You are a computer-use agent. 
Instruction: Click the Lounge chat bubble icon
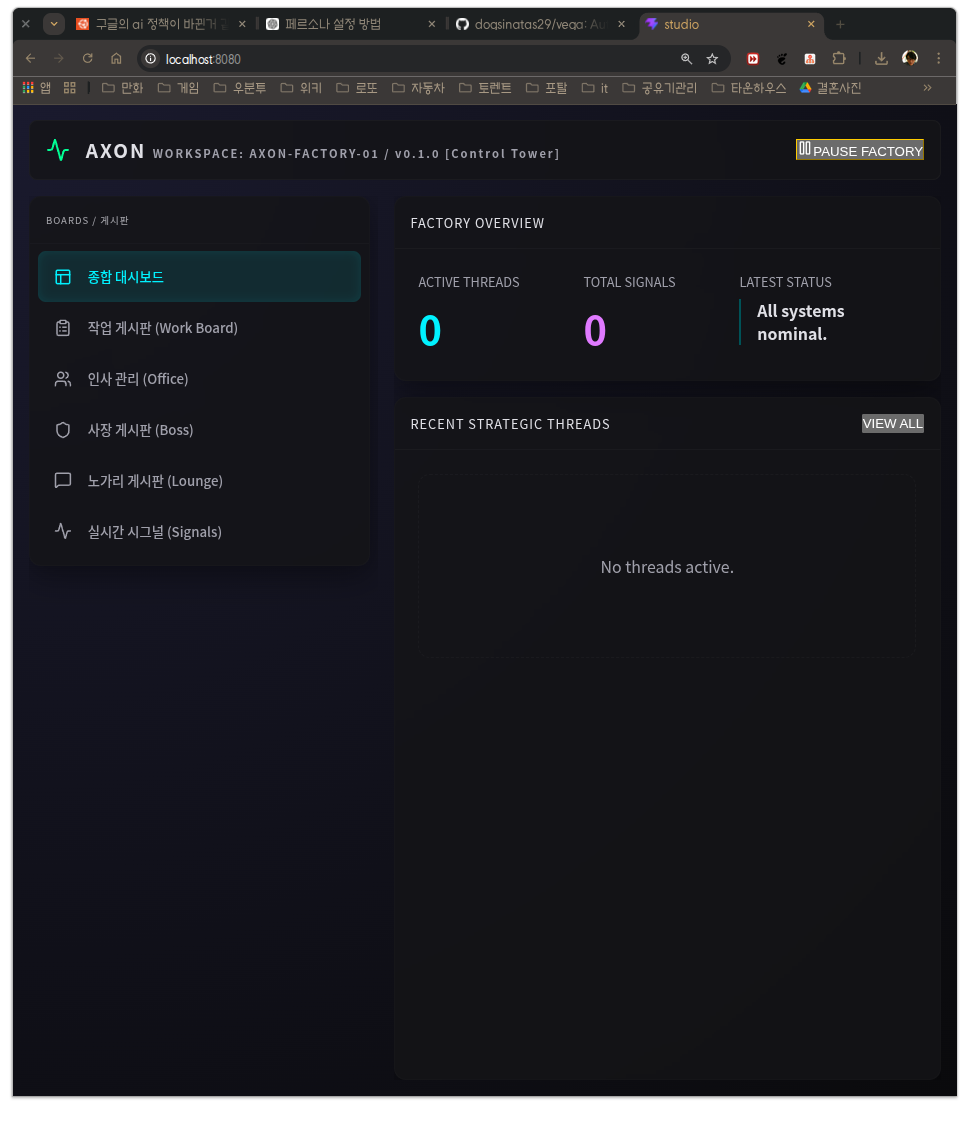pyautogui.click(x=63, y=481)
